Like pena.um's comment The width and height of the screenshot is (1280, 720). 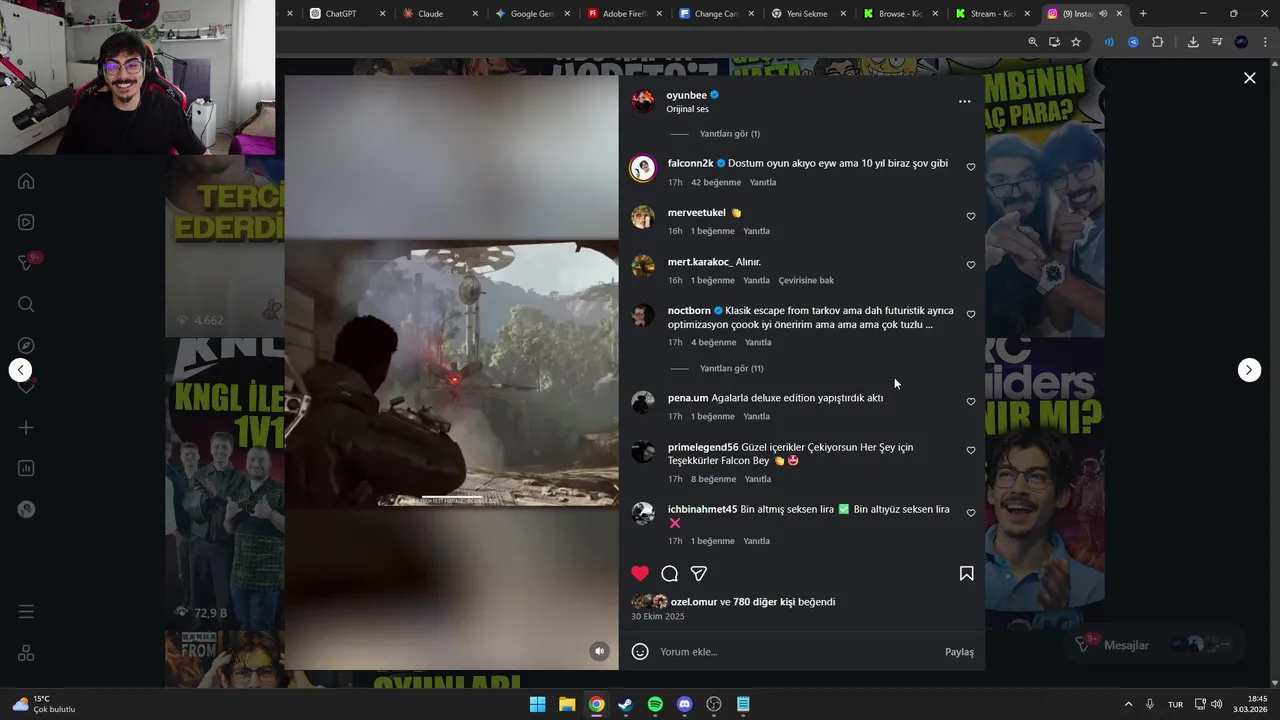[x=970, y=401]
